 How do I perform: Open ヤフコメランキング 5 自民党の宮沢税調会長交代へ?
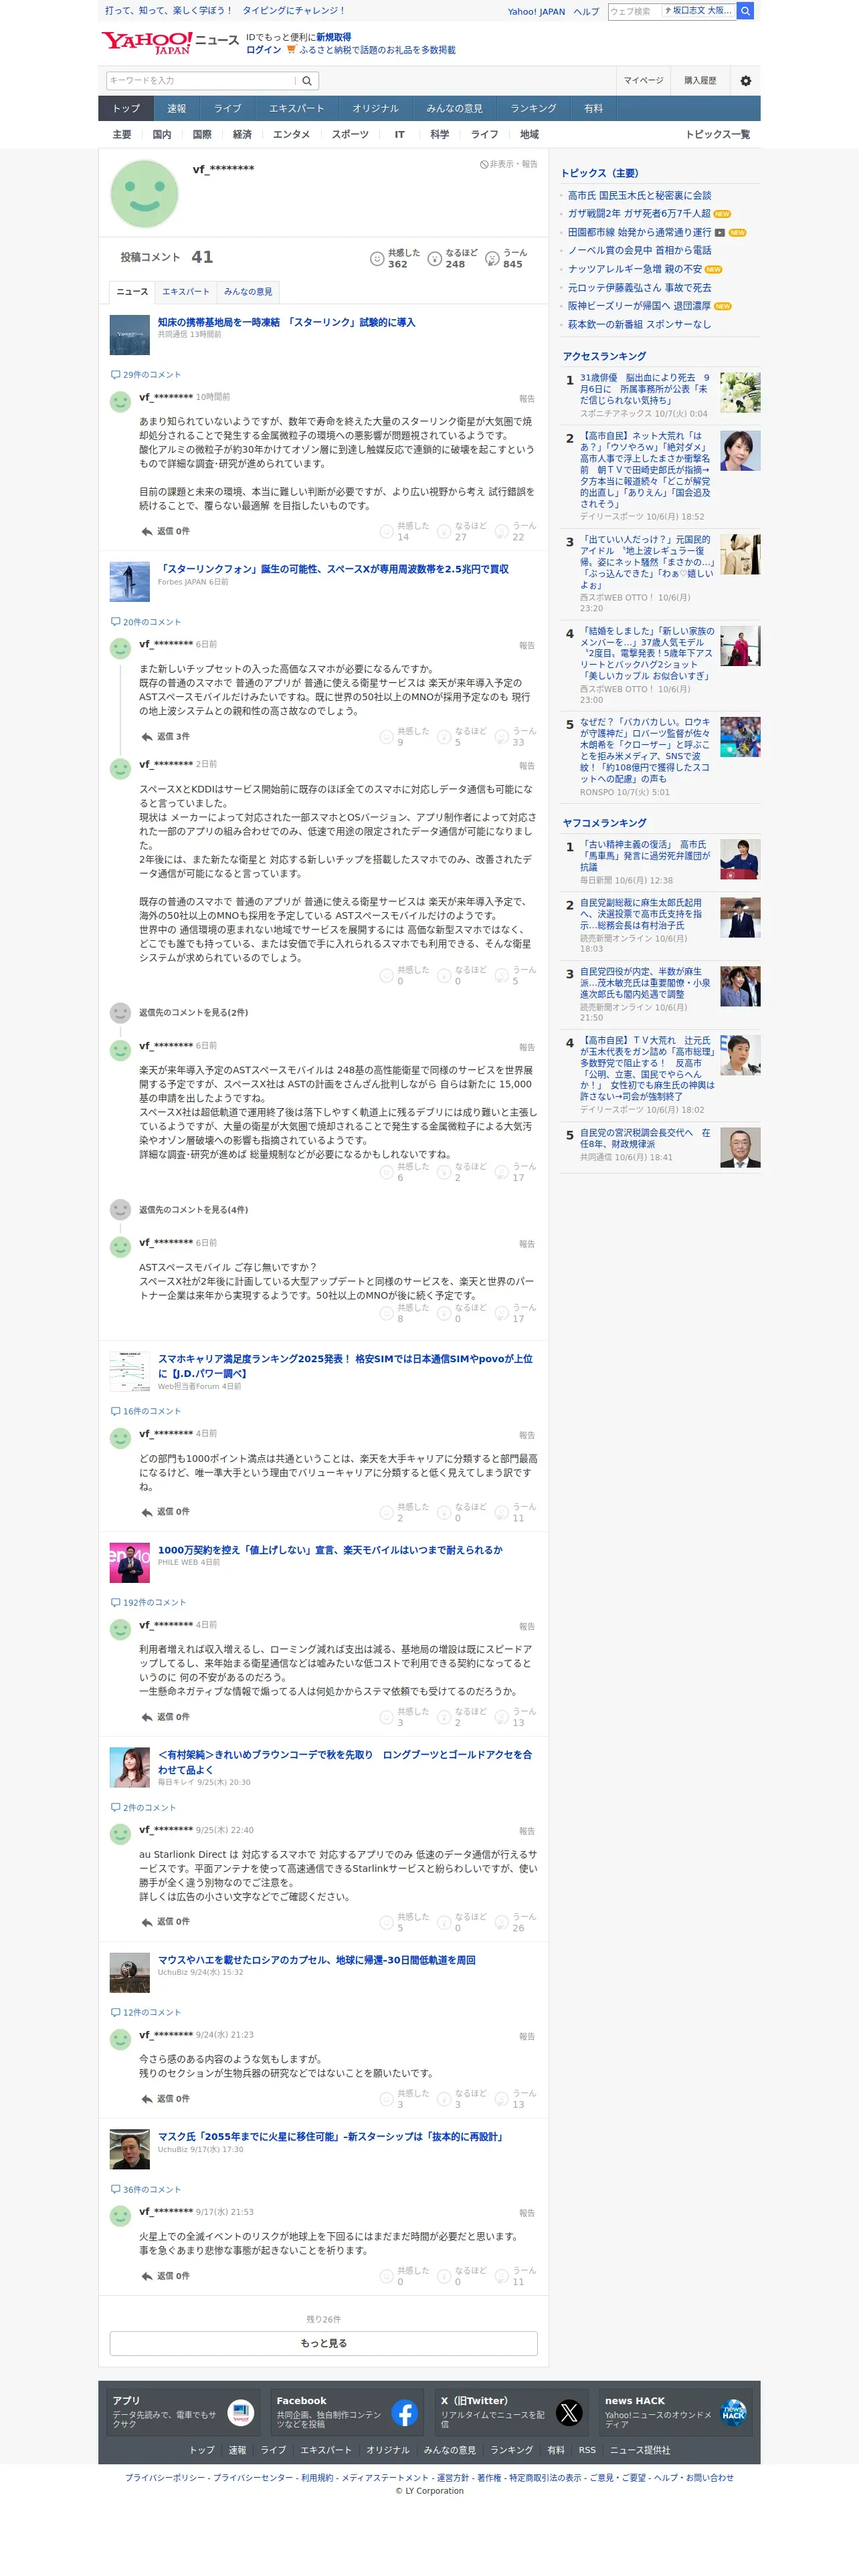coord(645,1139)
